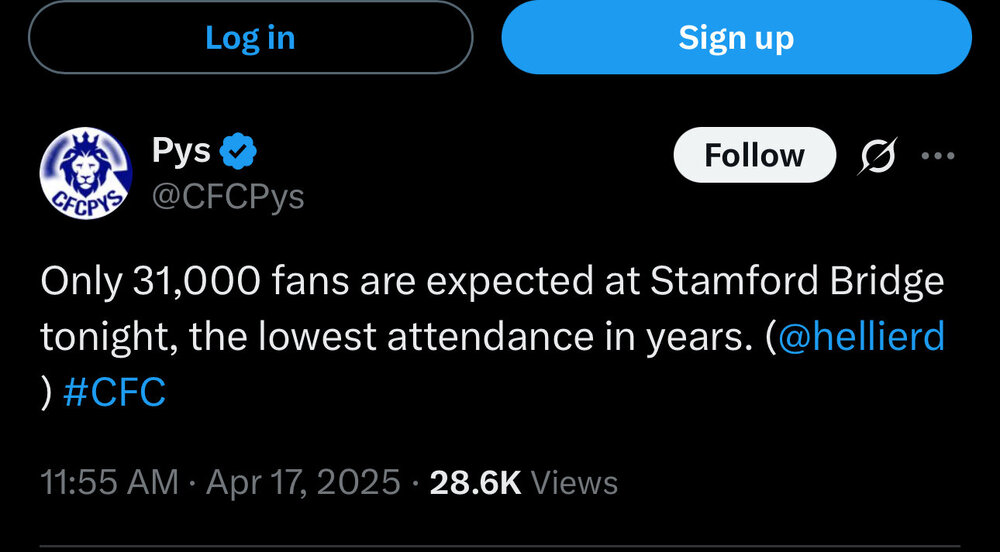Click the 11:55 AM timestamp
The width and height of the screenshot is (1000, 552).
click(109, 483)
